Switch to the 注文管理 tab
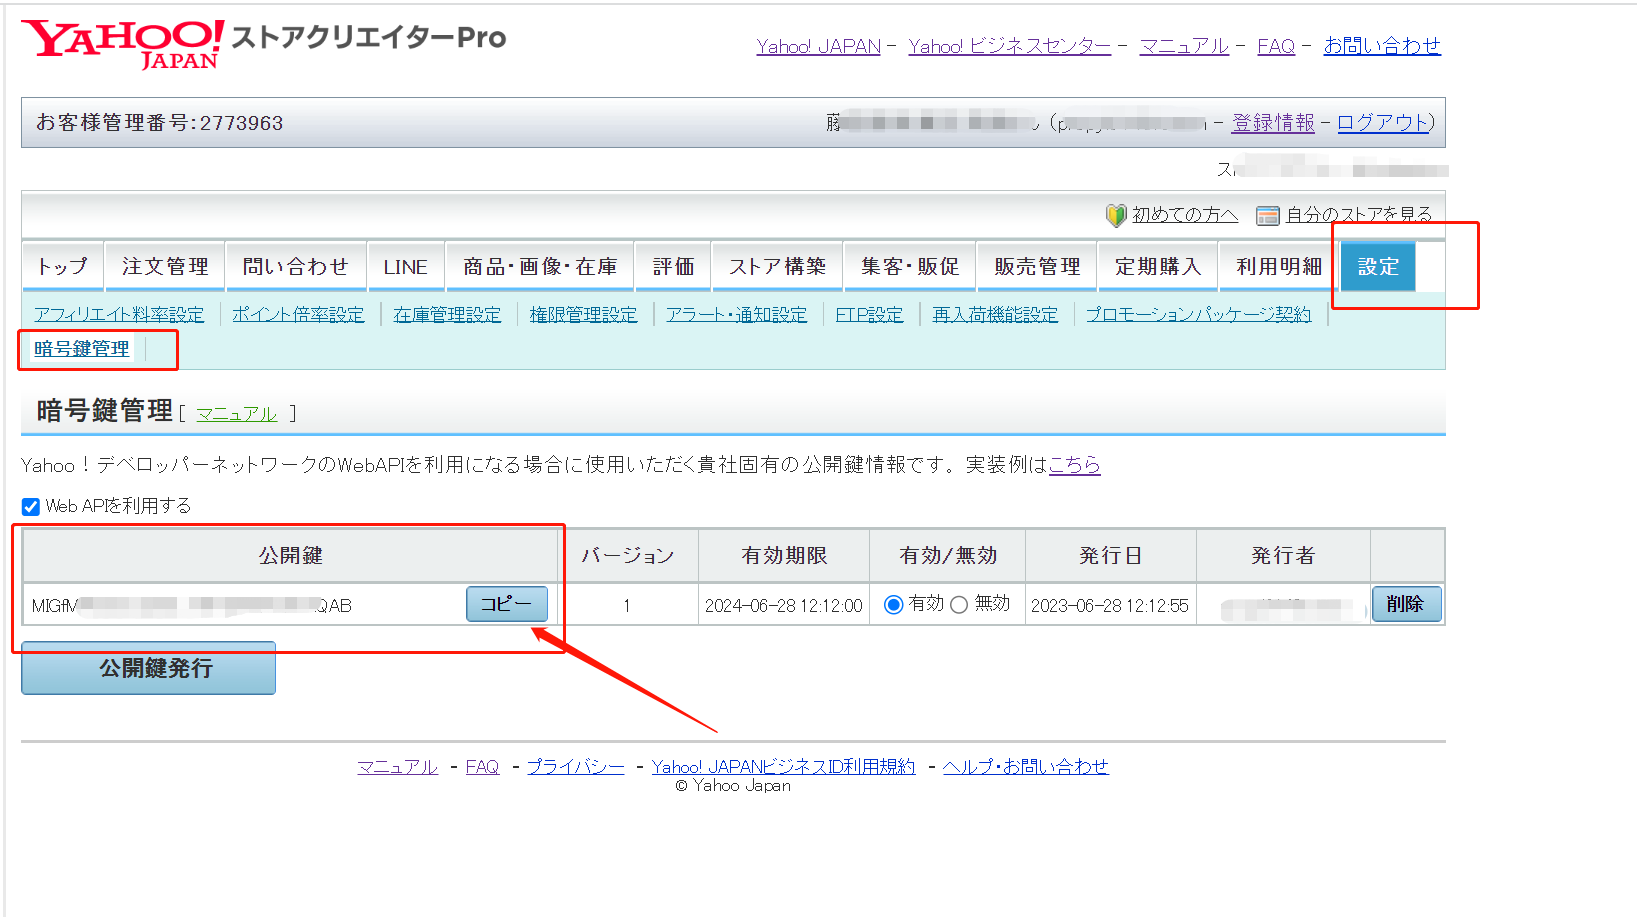Screen dimensions: 1637x917 [165, 266]
